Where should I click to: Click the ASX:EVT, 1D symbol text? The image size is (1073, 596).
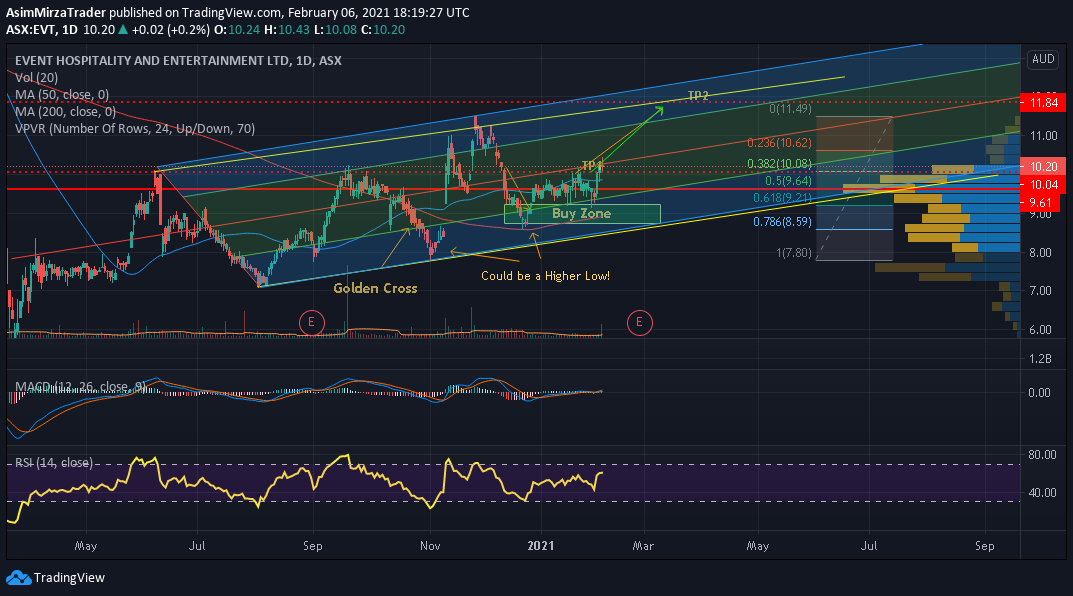tap(41, 29)
